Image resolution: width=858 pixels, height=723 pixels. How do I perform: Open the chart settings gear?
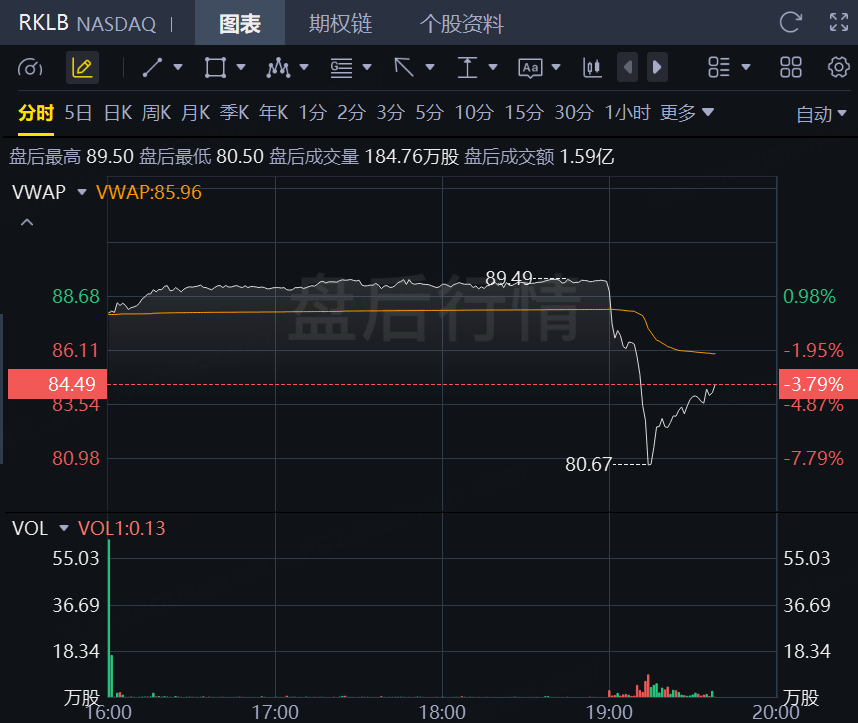click(838, 68)
